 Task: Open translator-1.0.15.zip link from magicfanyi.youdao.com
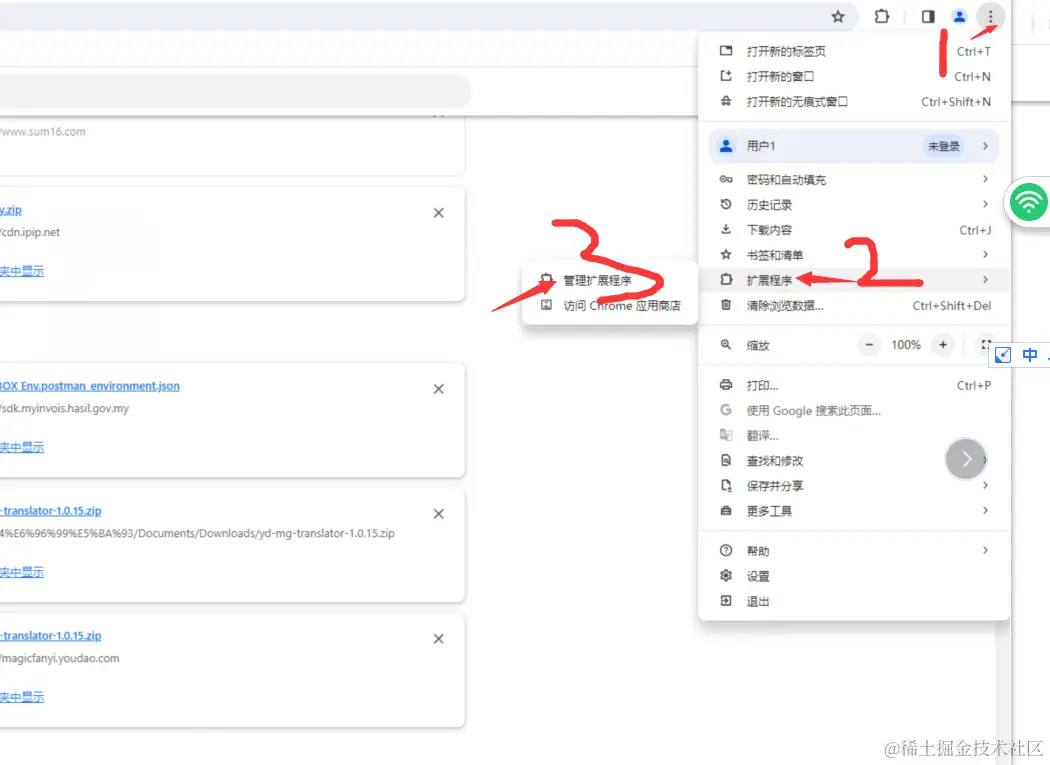tap(51, 636)
